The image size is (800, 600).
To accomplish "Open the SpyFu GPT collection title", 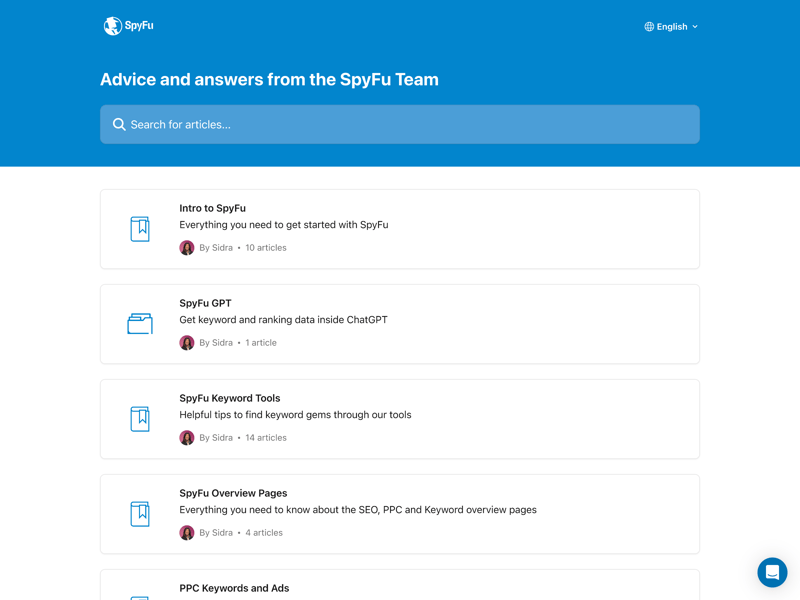I will [x=205, y=303].
